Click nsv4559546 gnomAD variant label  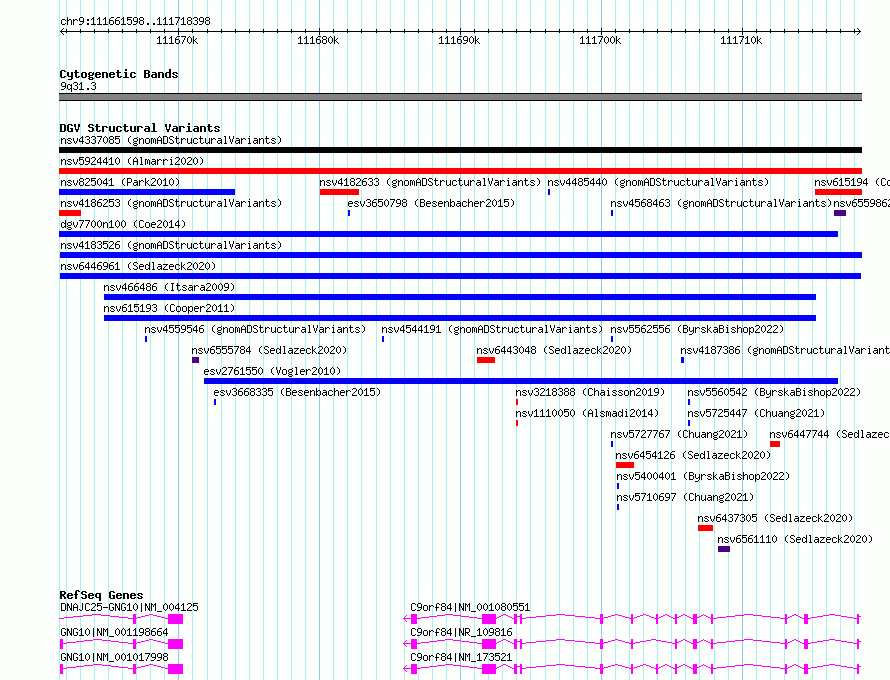click(255, 329)
